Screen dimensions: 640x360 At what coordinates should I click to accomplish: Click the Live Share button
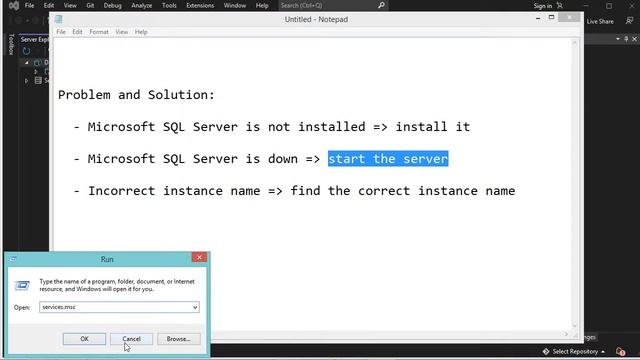600,21
